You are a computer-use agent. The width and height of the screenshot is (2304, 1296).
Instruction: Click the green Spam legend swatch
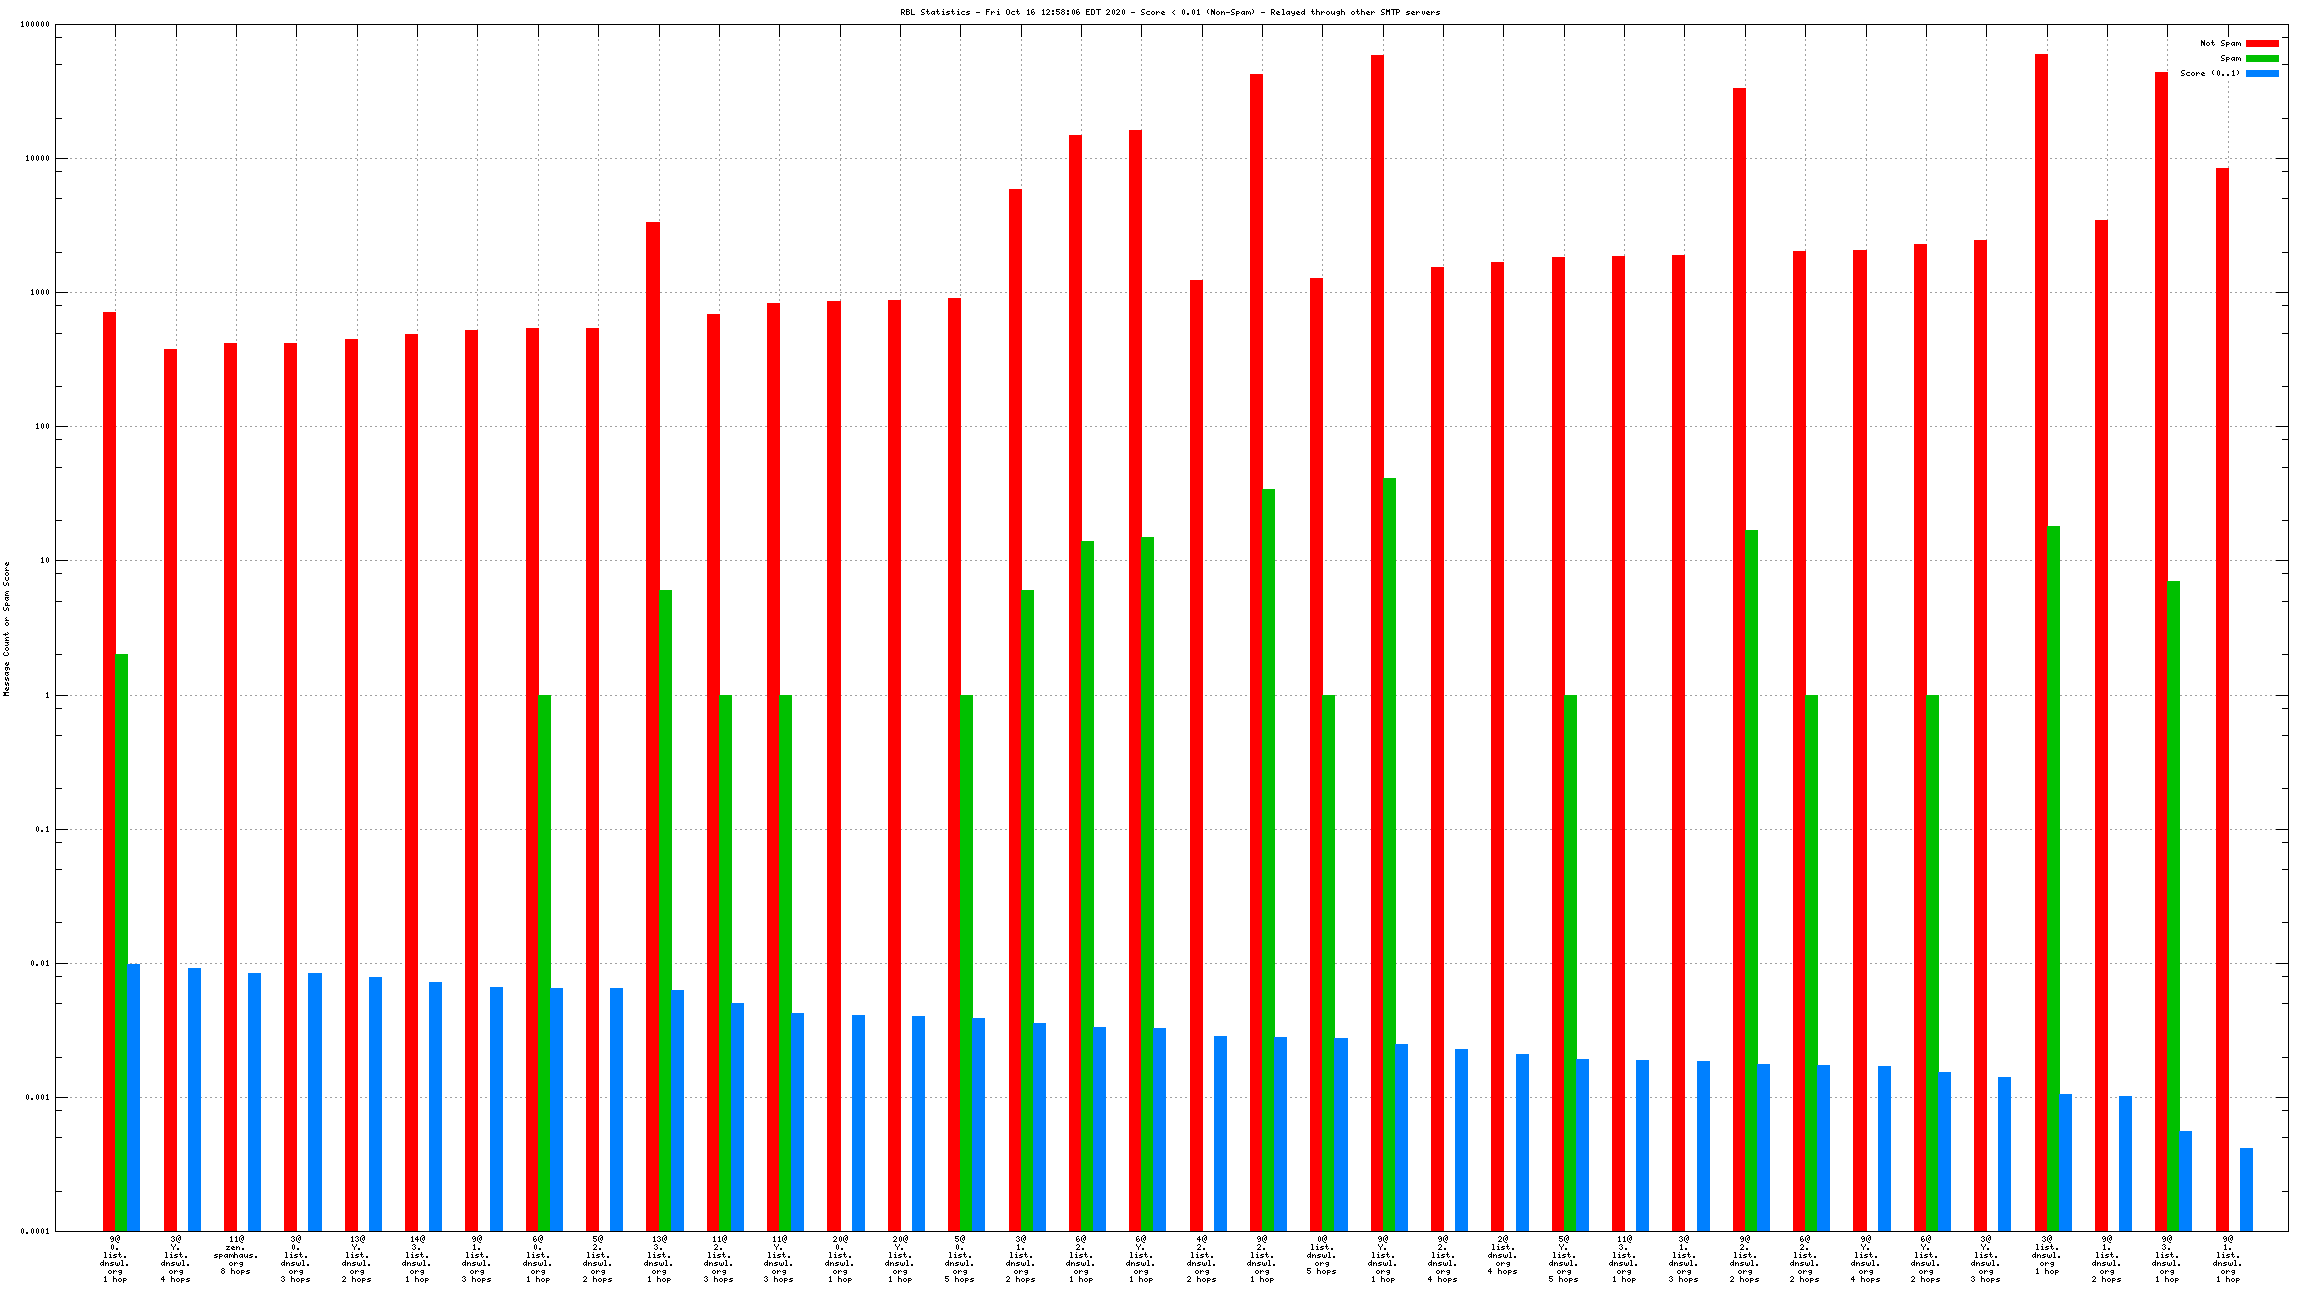pyautogui.click(x=2262, y=59)
